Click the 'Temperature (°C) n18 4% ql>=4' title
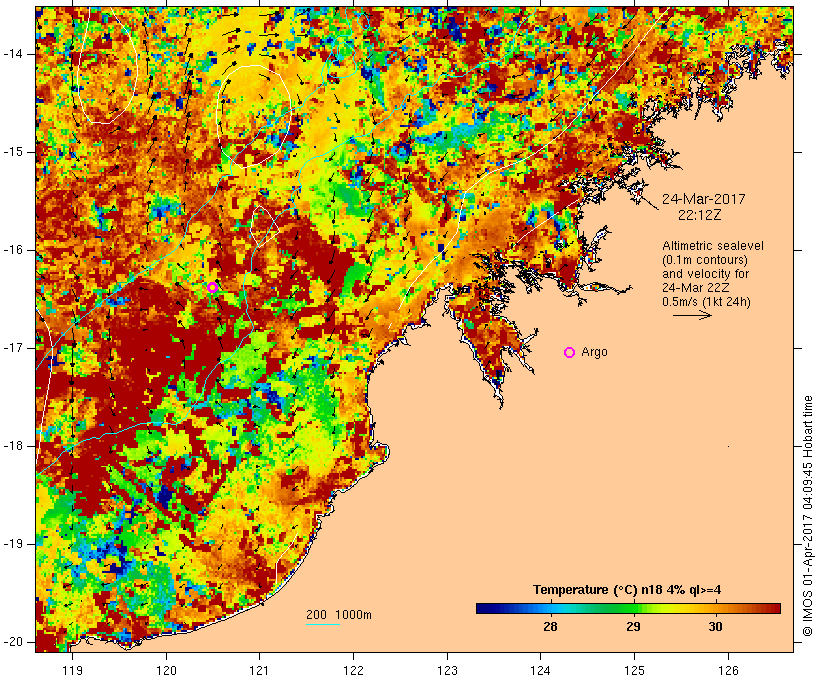Screen dimensions: 820x680 [627, 590]
